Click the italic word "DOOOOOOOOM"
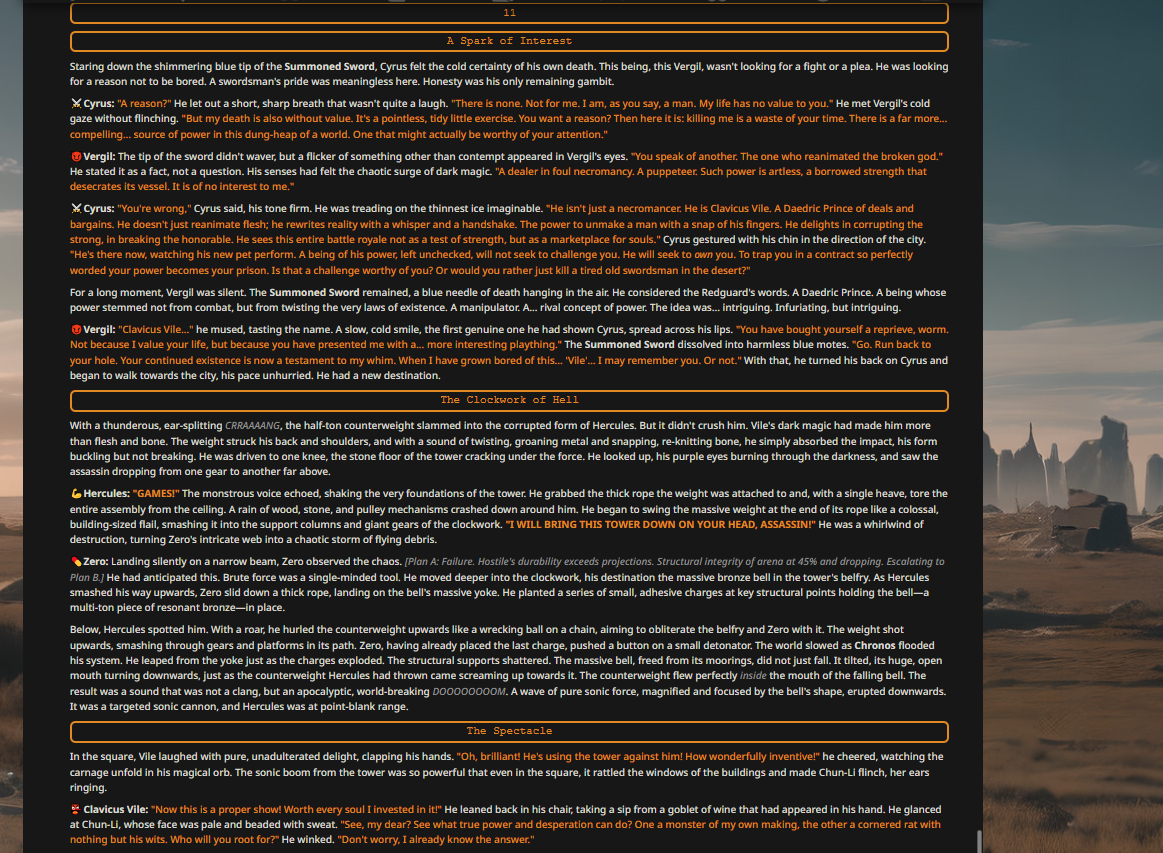This screenshot has height=853, width=1163. pyautogui.click(x=469, y=692)
